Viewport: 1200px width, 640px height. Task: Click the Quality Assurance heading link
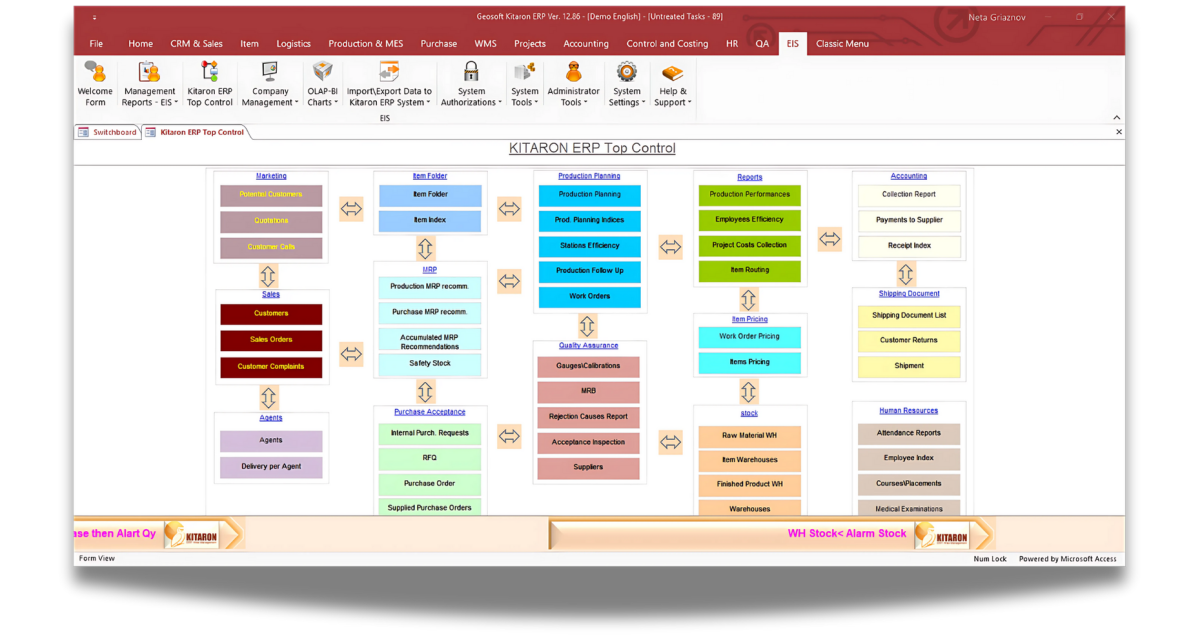tap(588, 346)
